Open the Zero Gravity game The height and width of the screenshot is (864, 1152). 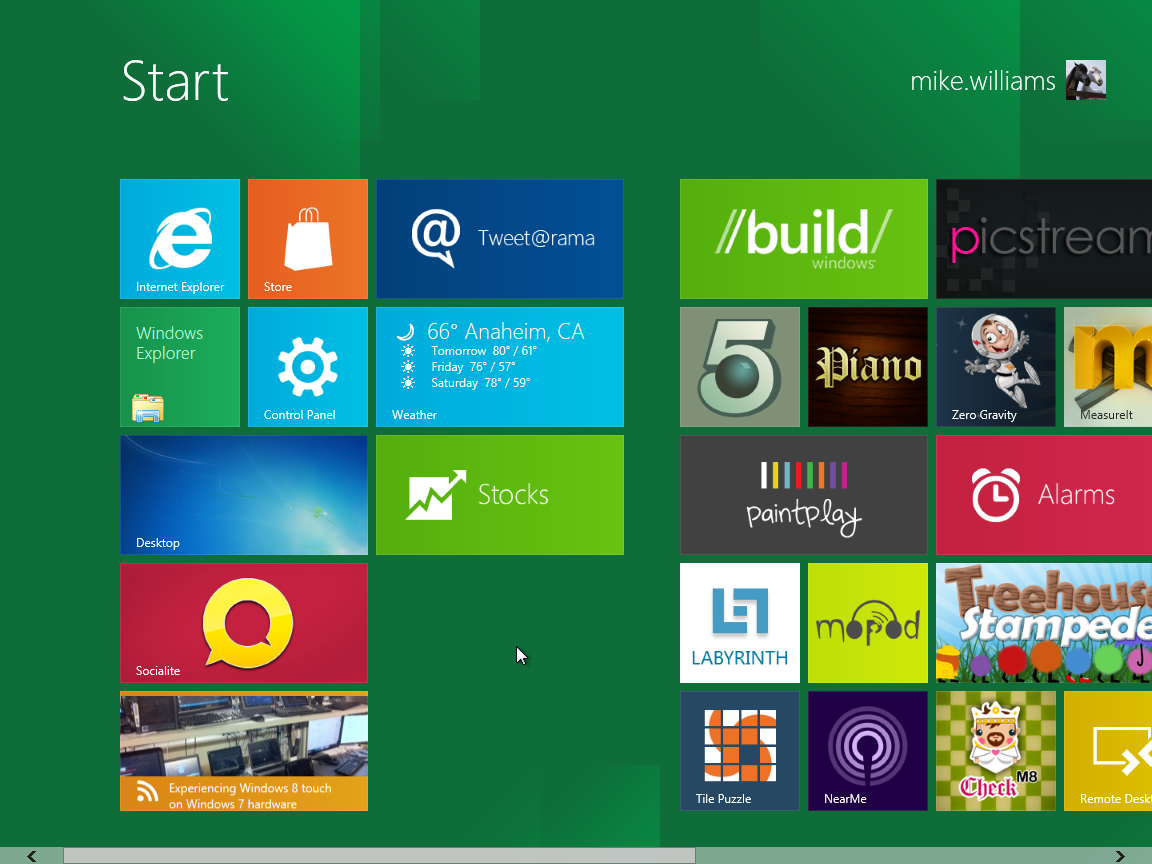[x=995, y=367]
